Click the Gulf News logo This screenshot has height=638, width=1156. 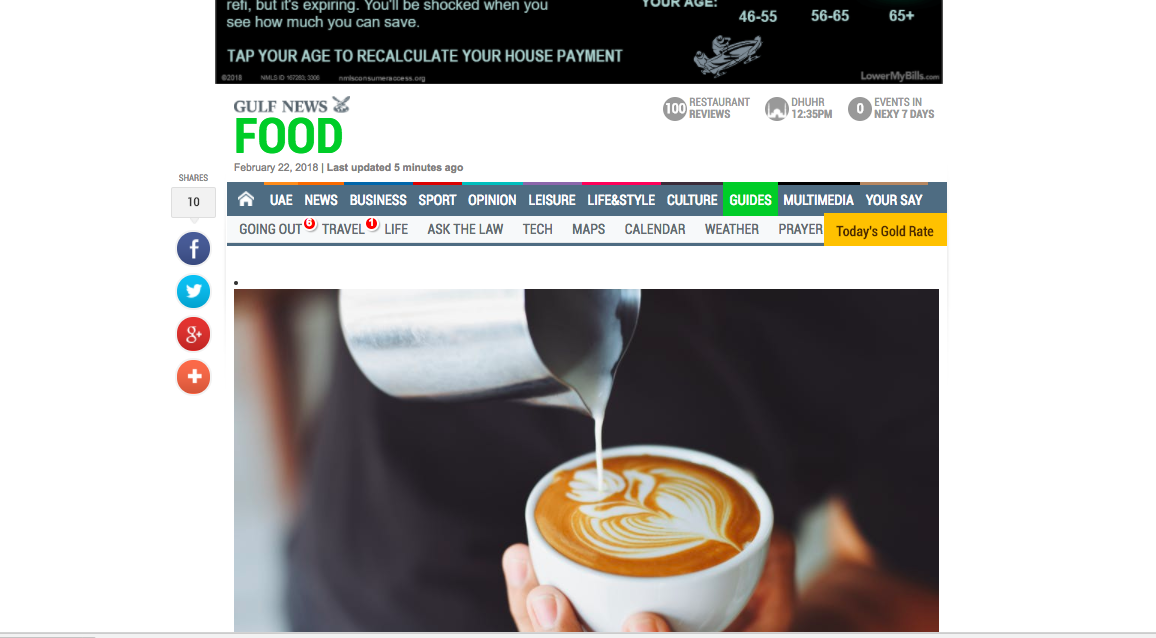tap(292, 105)
